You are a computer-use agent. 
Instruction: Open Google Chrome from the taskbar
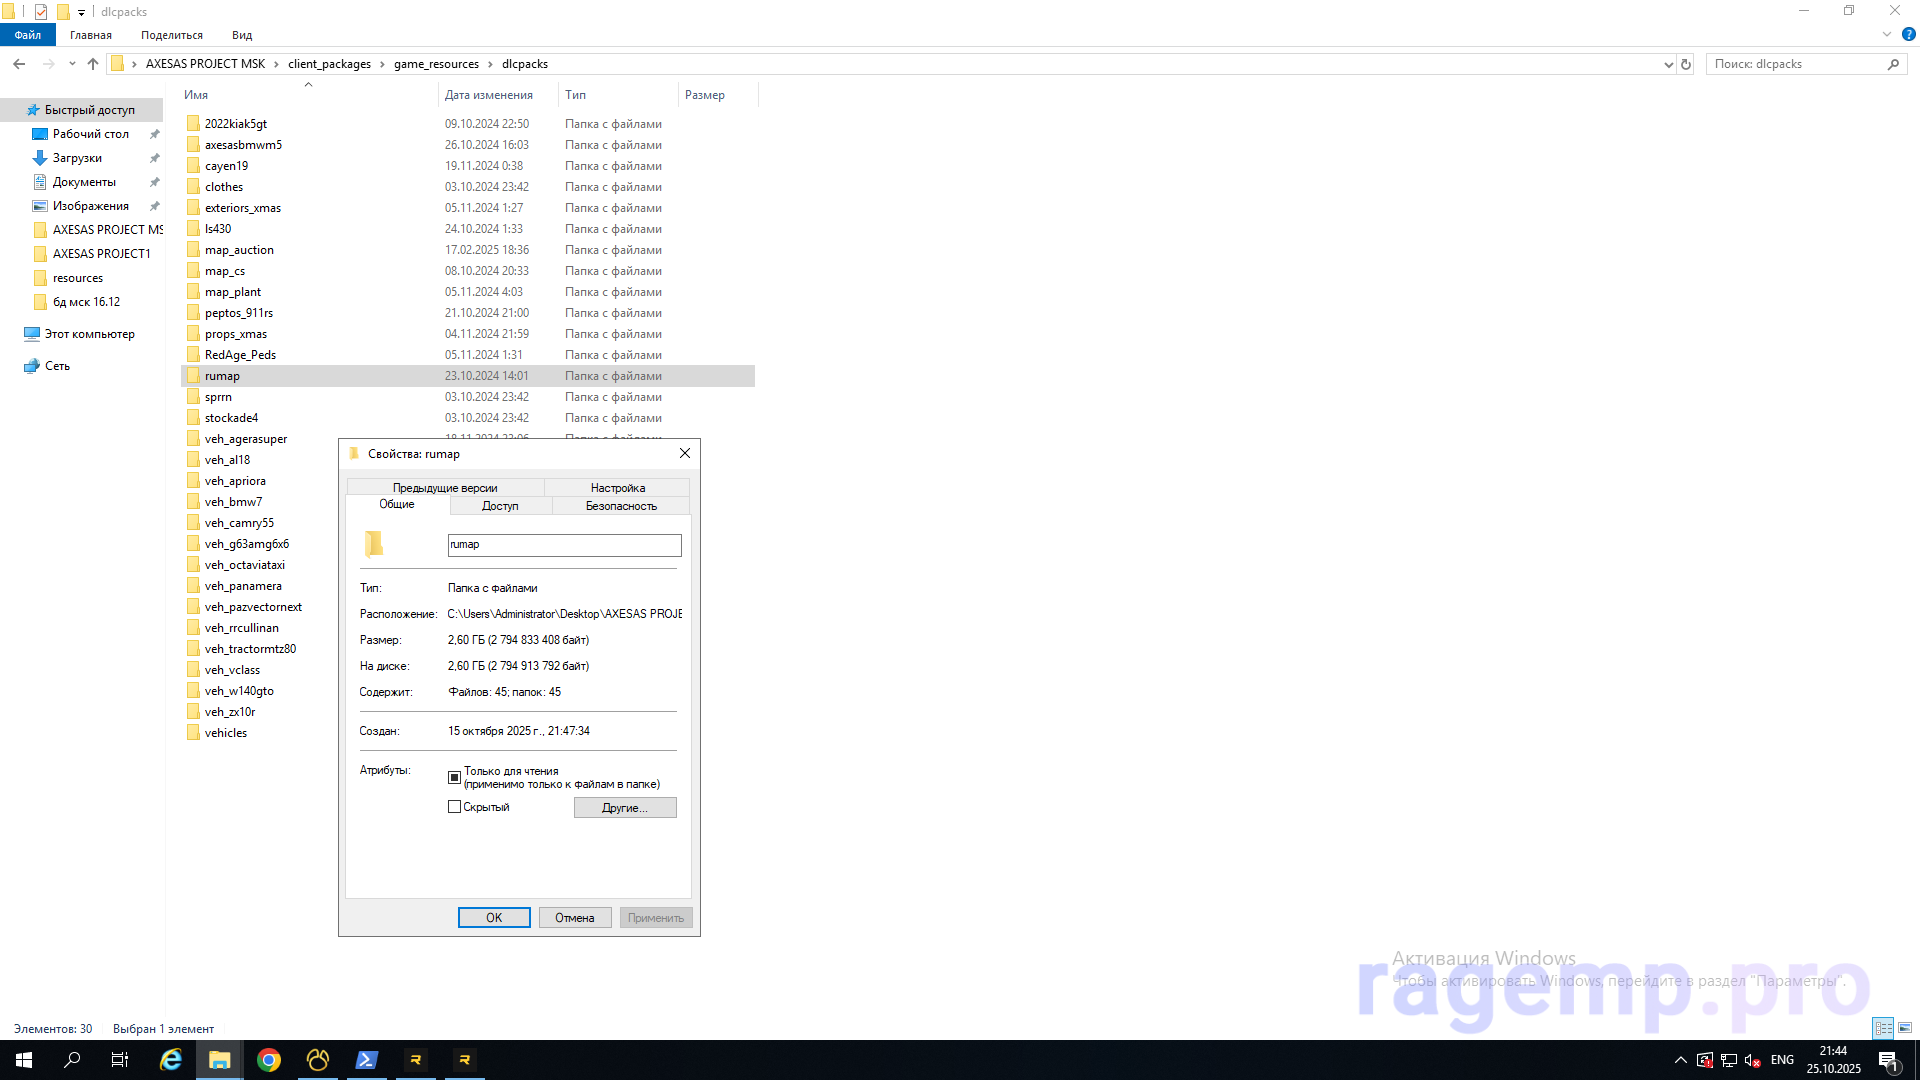click(268, 1060)
